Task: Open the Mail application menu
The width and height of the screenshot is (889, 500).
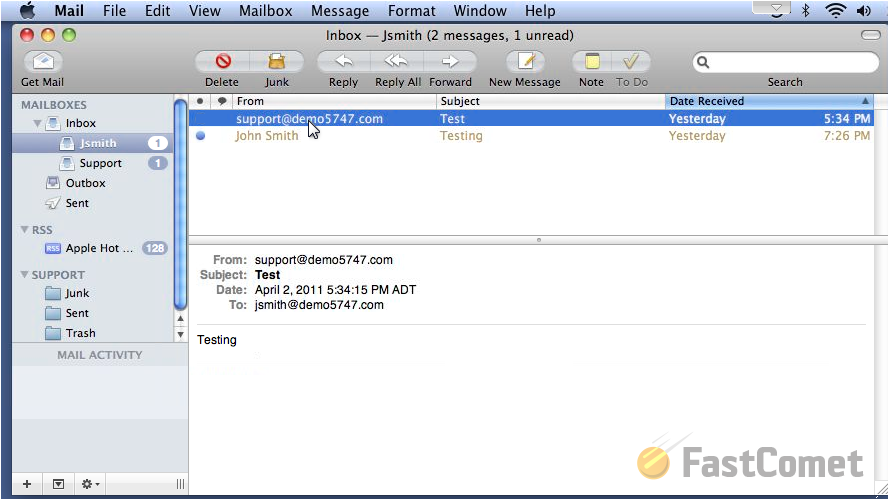Action: pyautogui.click(x=69, y=11)
